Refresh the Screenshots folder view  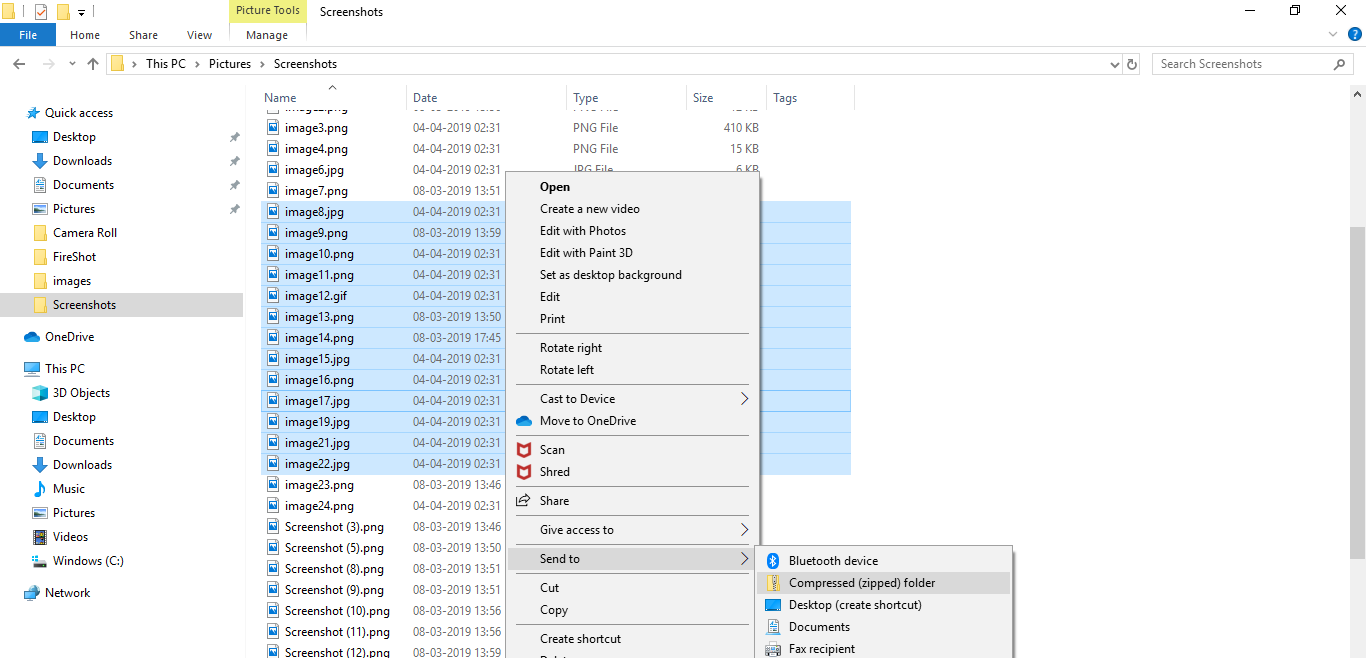coord(1132,64)
